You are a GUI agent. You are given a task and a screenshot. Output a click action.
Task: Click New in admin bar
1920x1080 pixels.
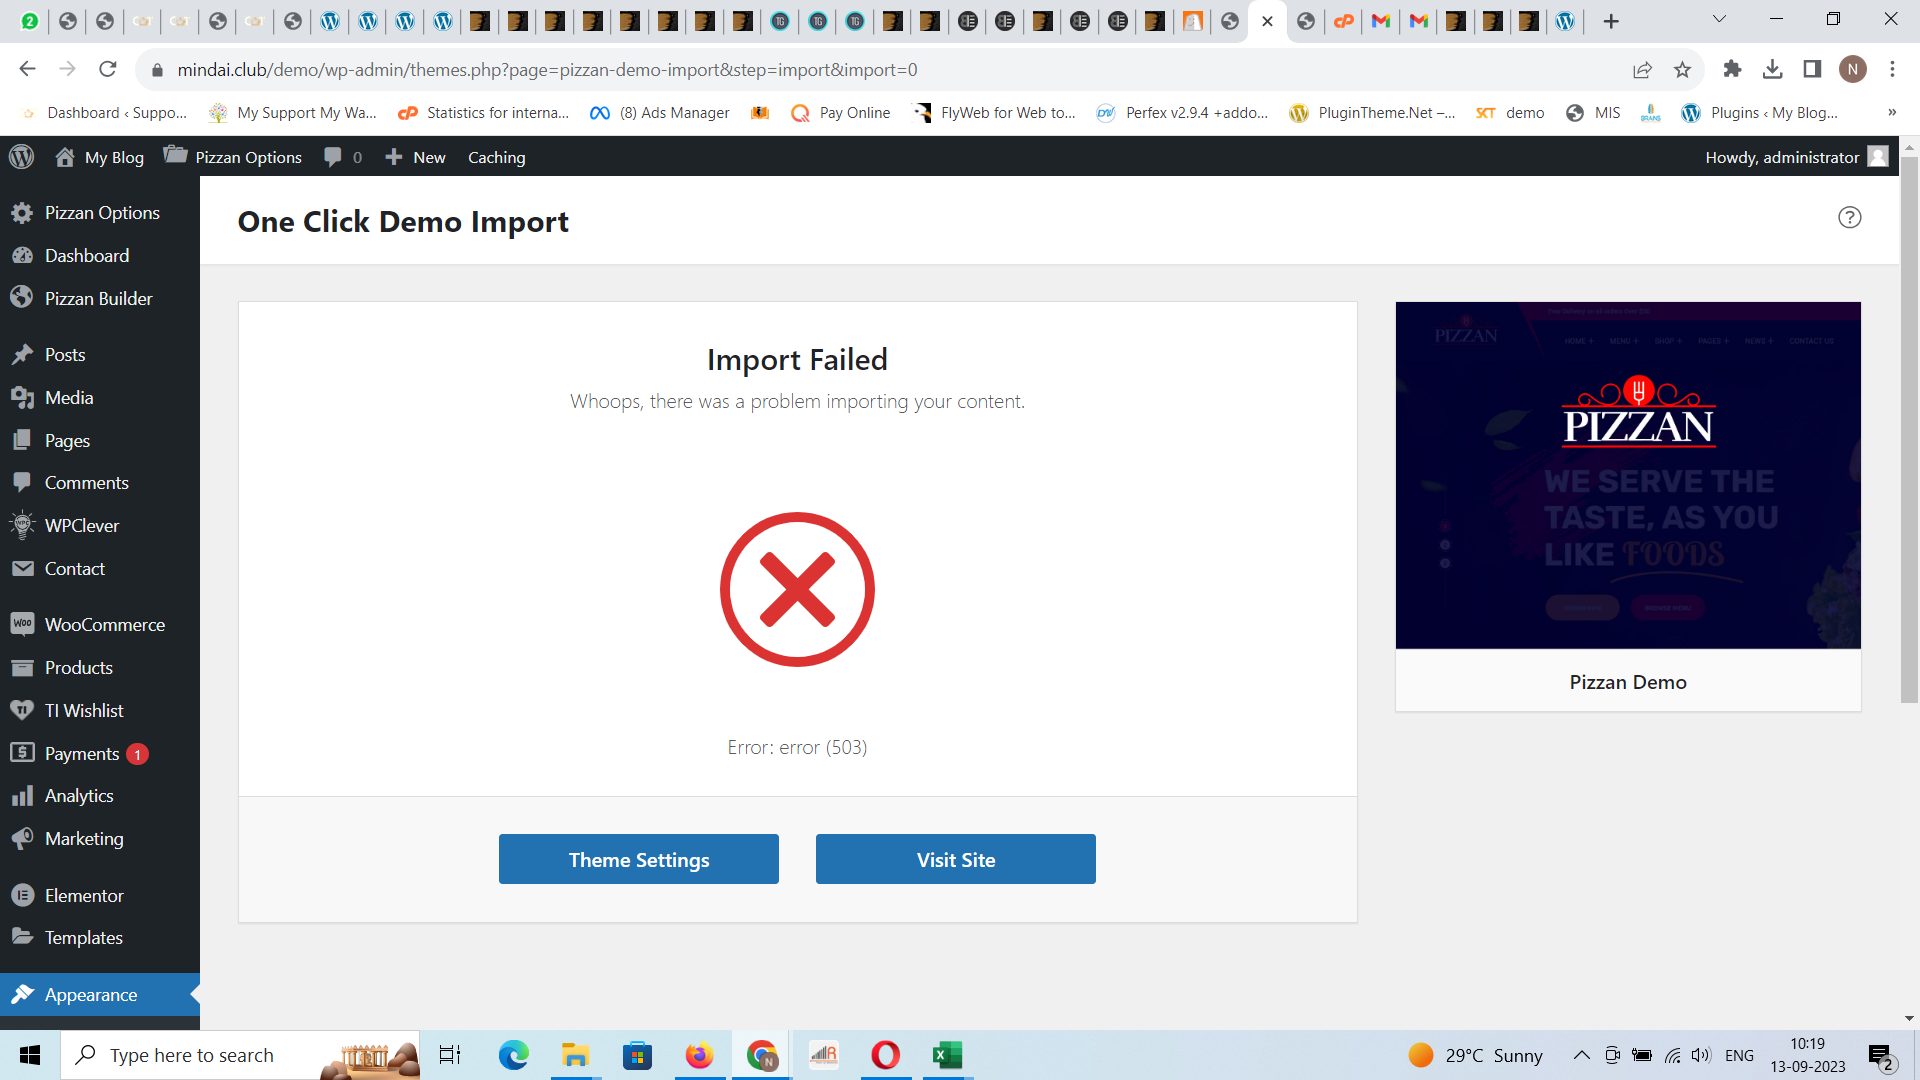(416, 157)
